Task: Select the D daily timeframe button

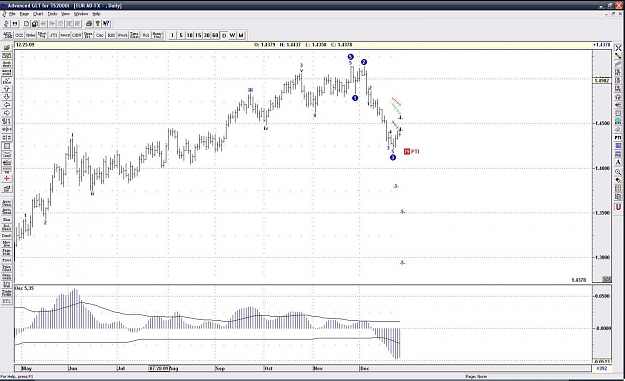Action: (x=224, y=35)
